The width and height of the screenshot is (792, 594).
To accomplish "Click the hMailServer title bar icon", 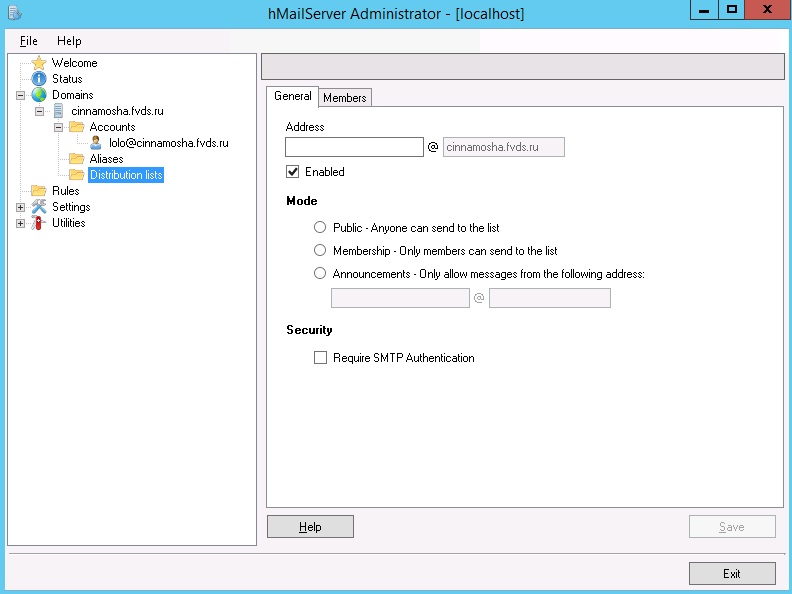I will click(x=15, y=13).
